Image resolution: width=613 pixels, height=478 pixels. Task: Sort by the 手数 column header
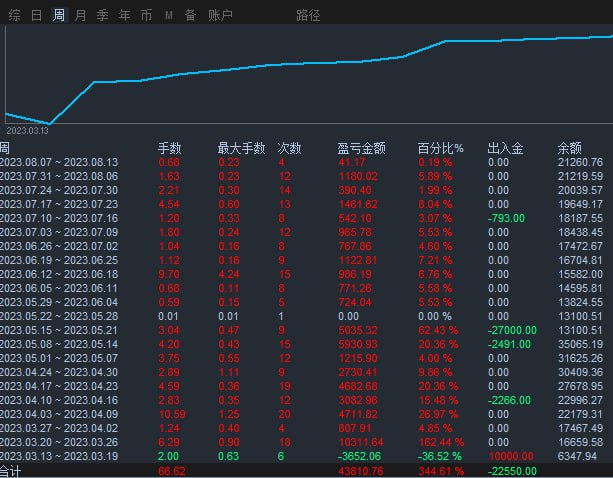coord(169,148)
